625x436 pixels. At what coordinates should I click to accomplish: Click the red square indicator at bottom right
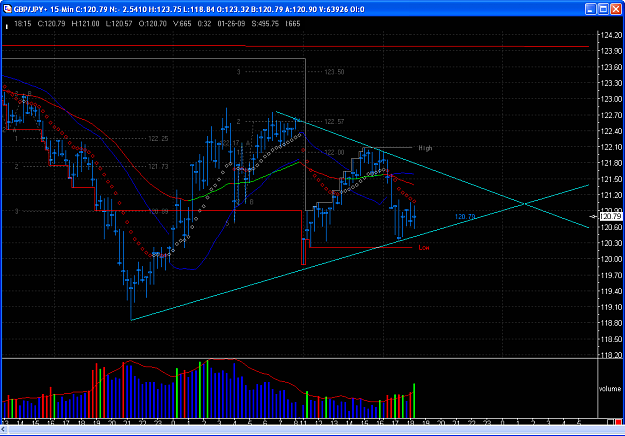tap(618, 422)
